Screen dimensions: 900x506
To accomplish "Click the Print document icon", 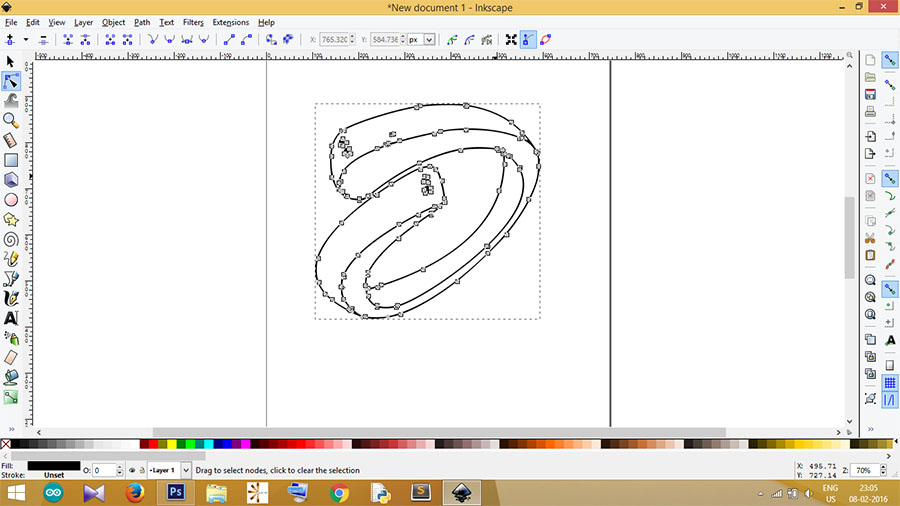I will coord(870,110).
